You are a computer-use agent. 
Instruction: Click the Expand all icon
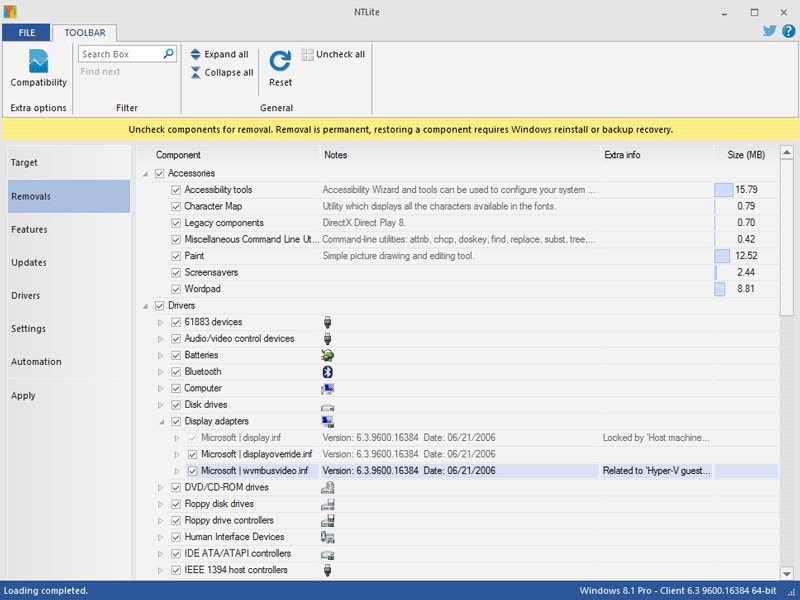tap(196, 54)
